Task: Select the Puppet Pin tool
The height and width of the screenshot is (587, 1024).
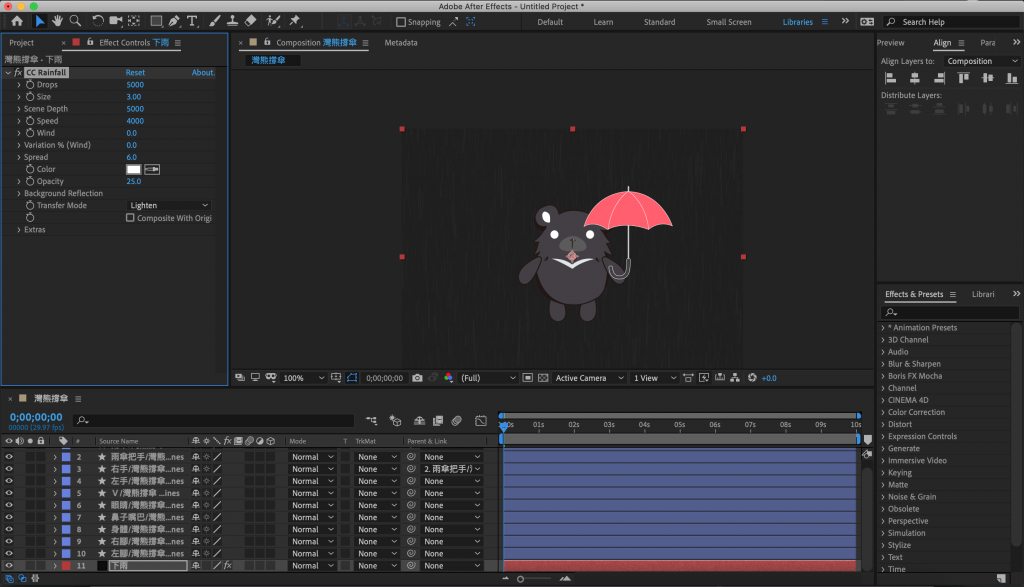Action: pos(295,21)
